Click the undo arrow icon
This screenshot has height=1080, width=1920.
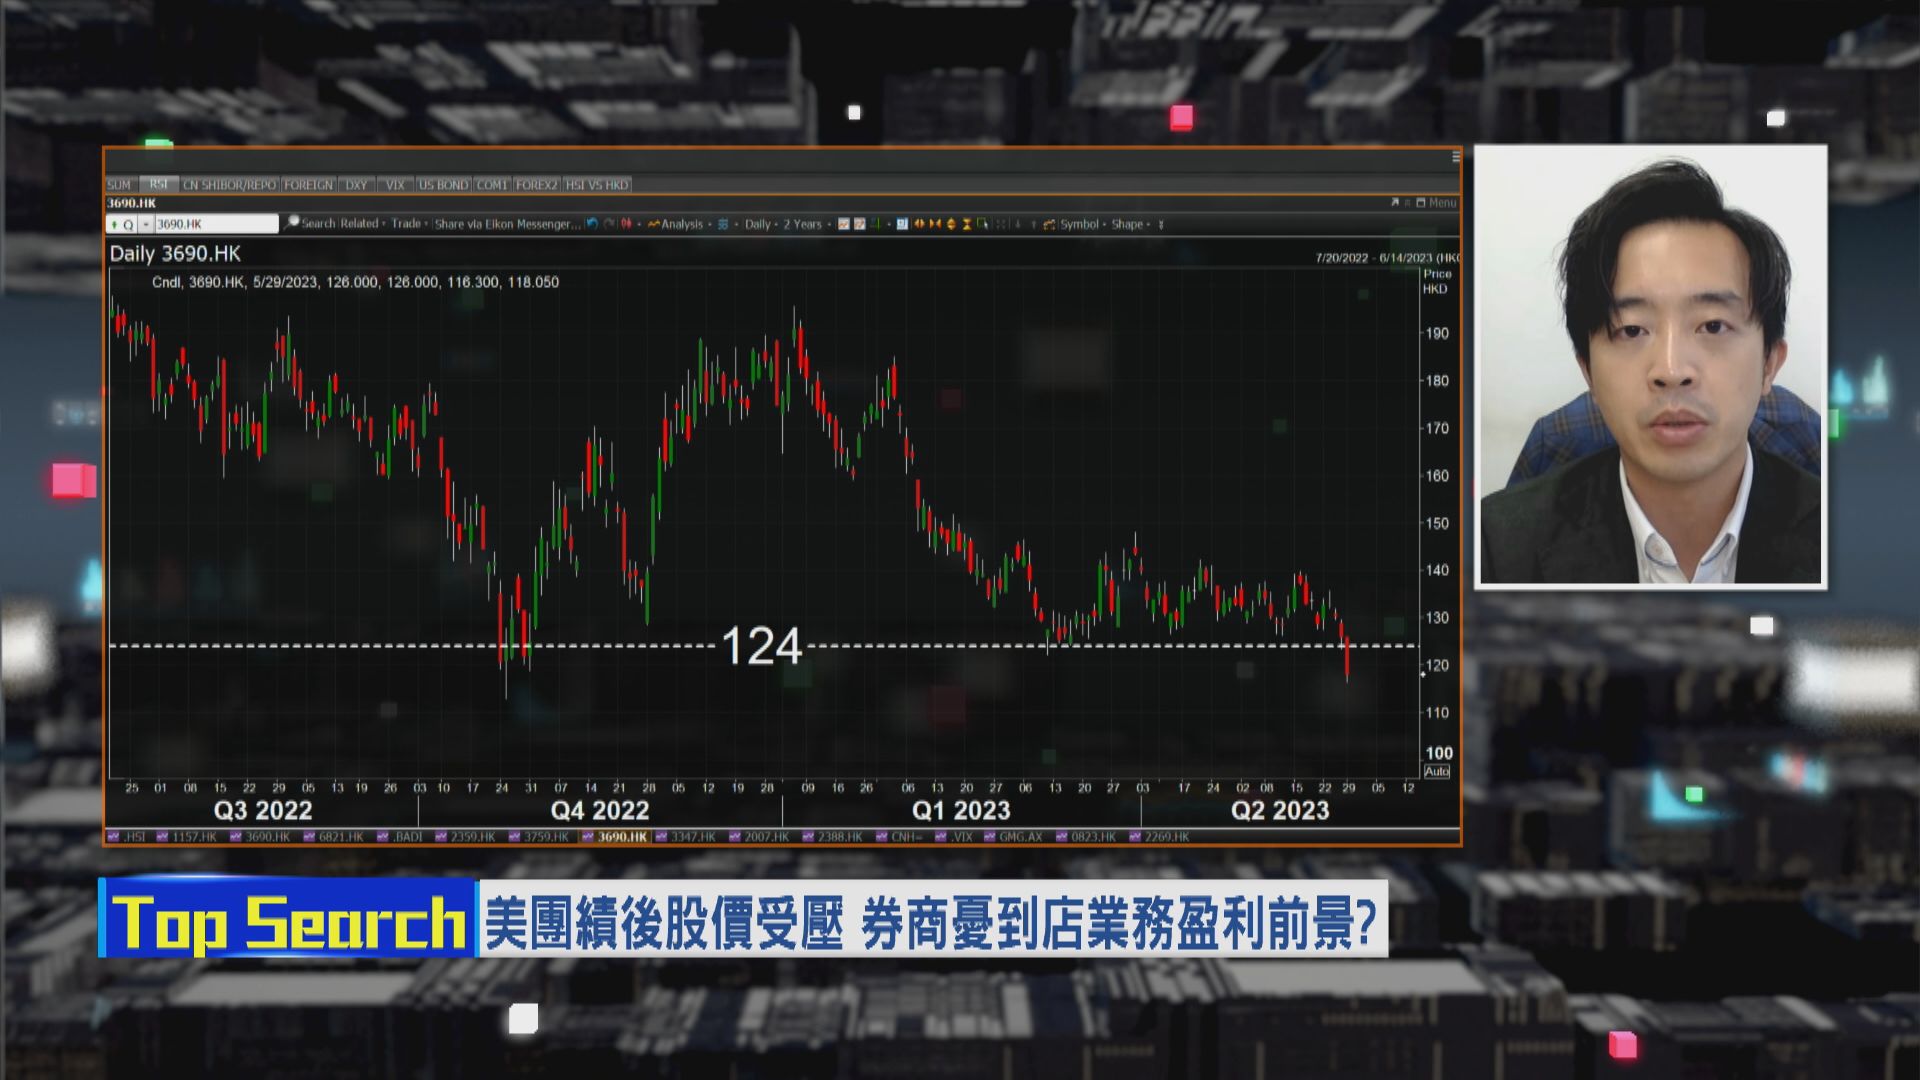coord(591,224)
